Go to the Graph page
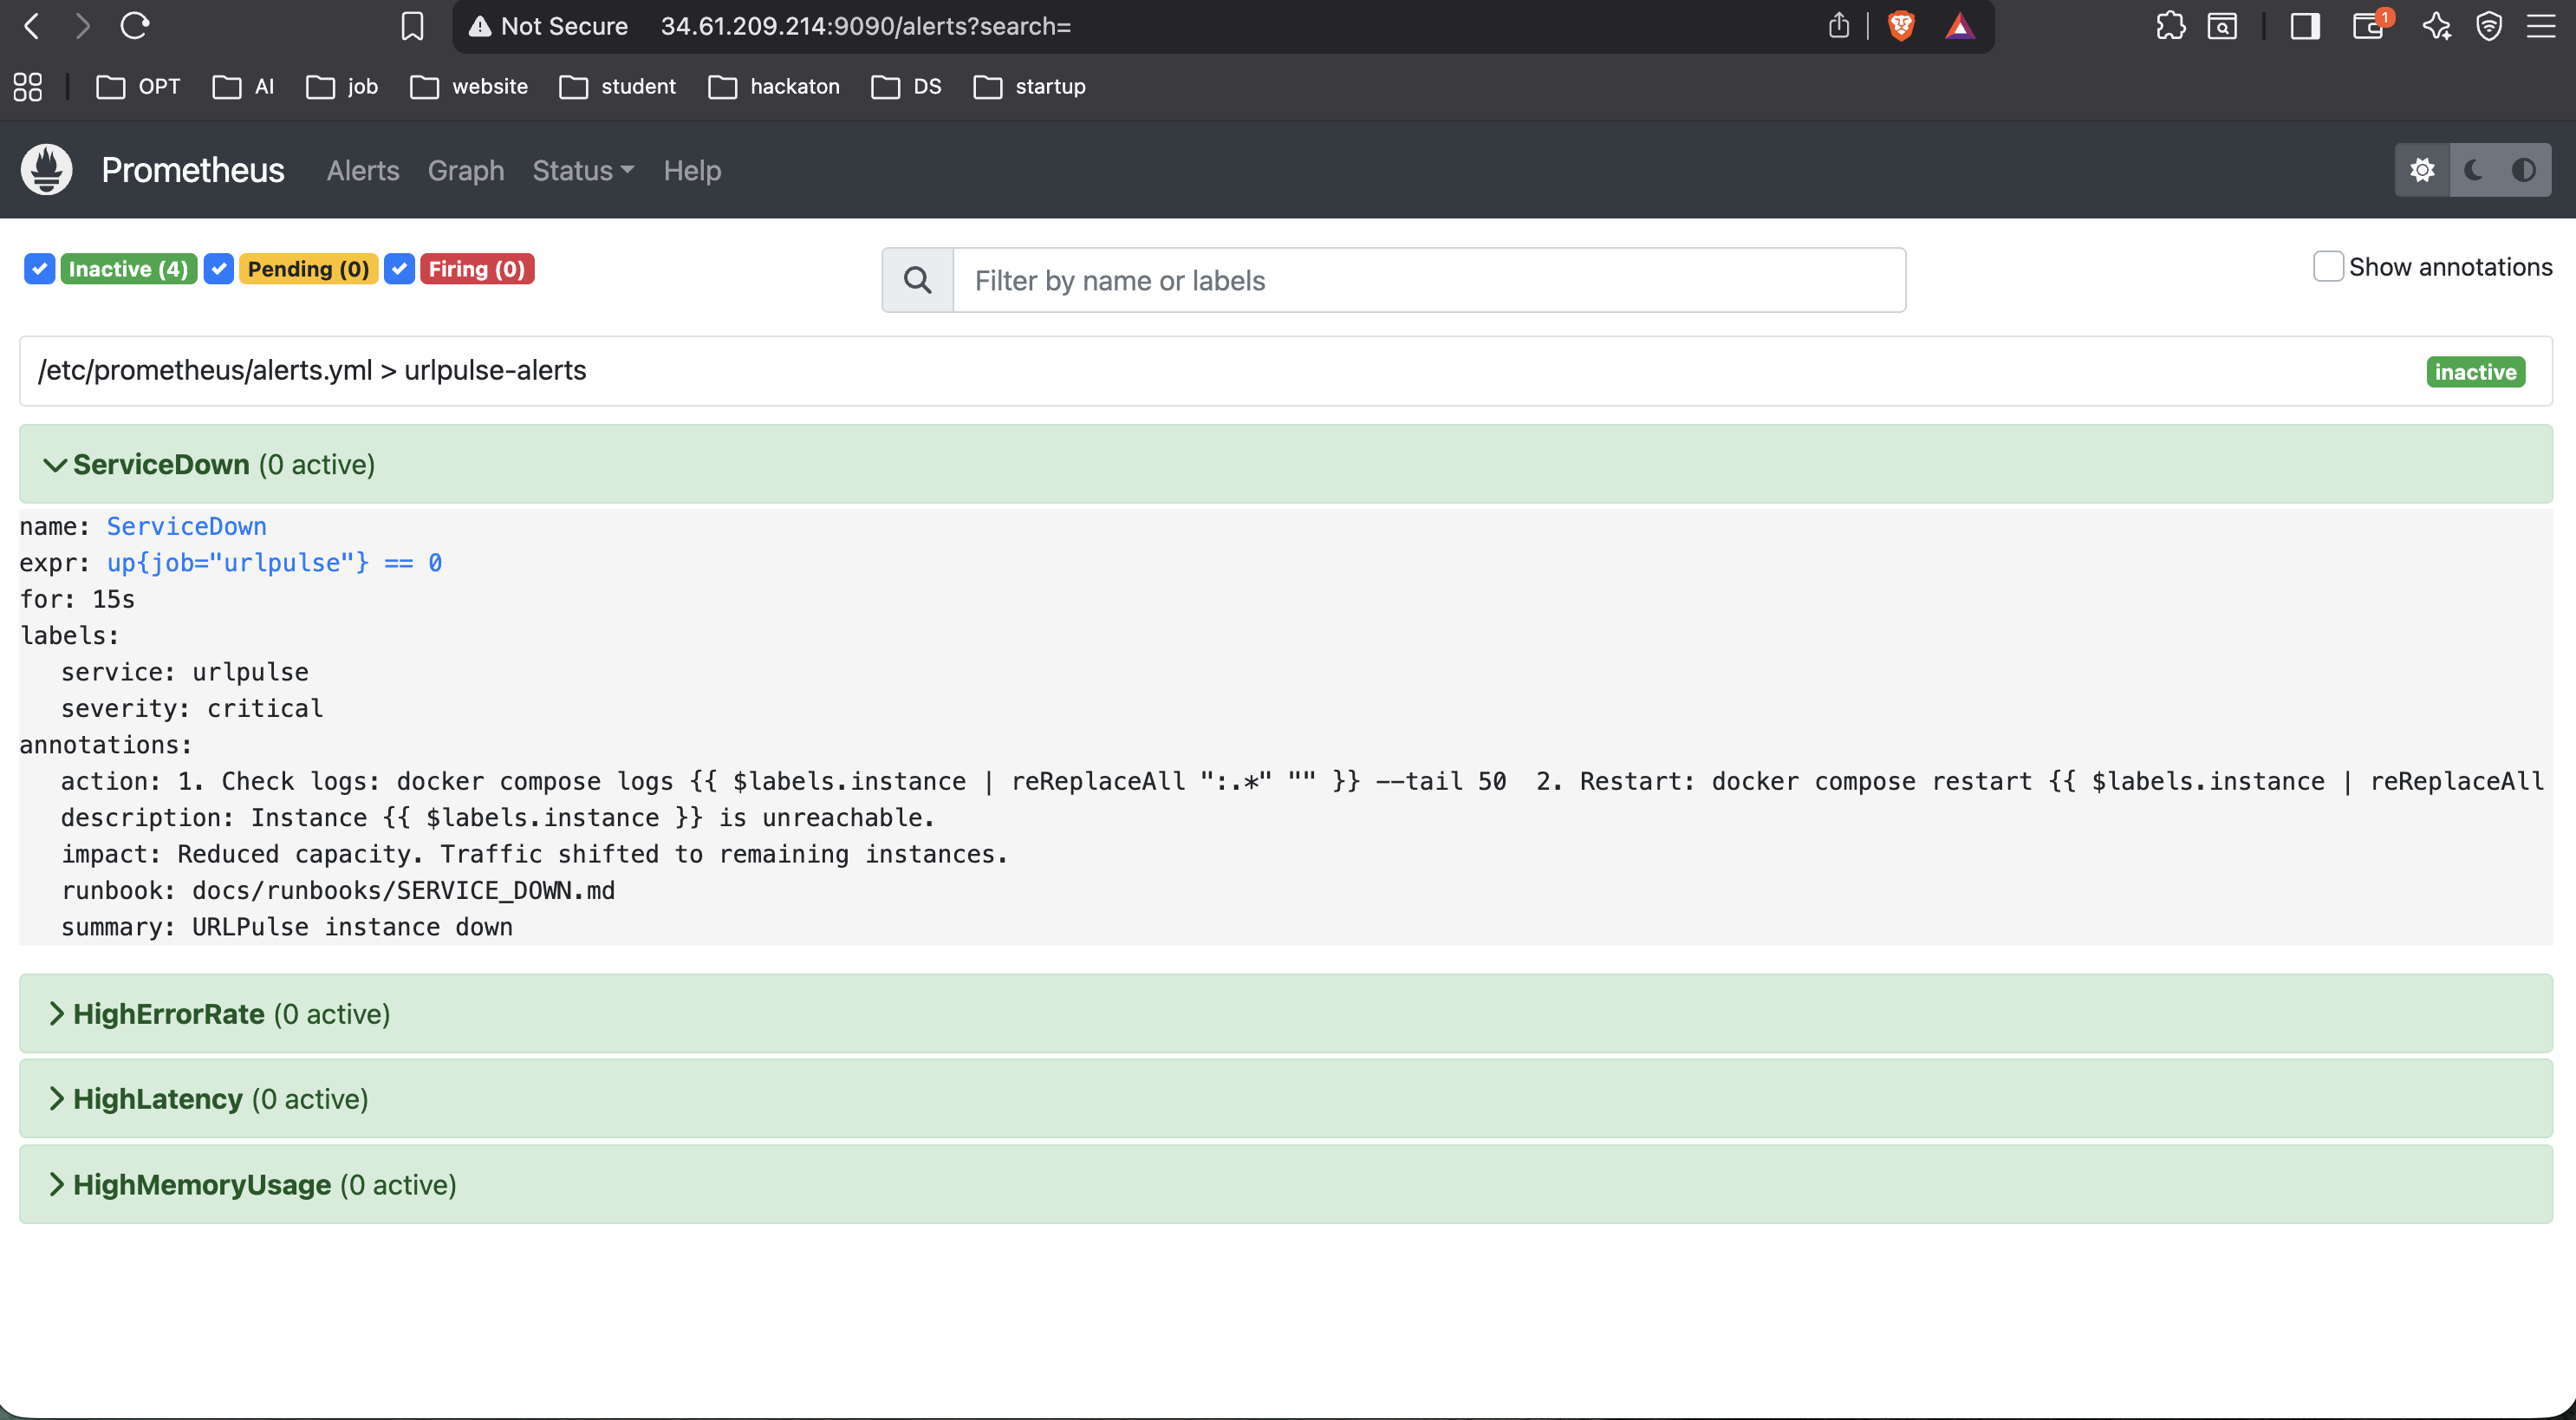2576x1420 pixels. coord(466,171)
